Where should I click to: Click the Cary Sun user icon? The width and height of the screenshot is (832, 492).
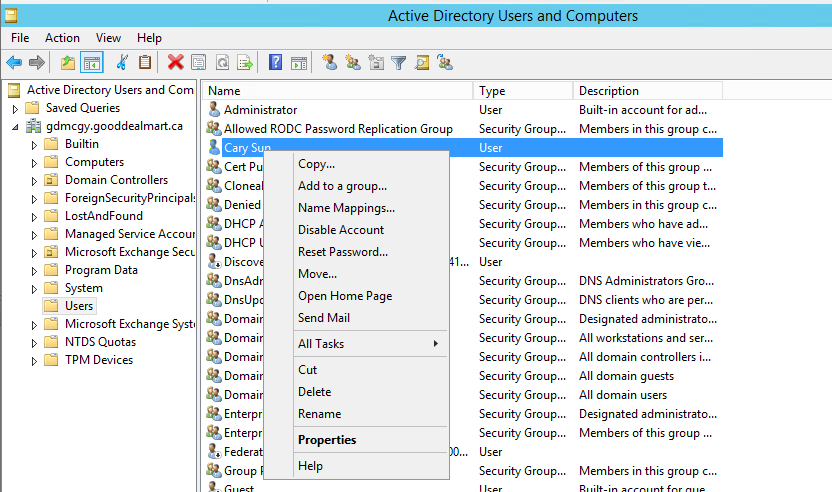(214, 147)
